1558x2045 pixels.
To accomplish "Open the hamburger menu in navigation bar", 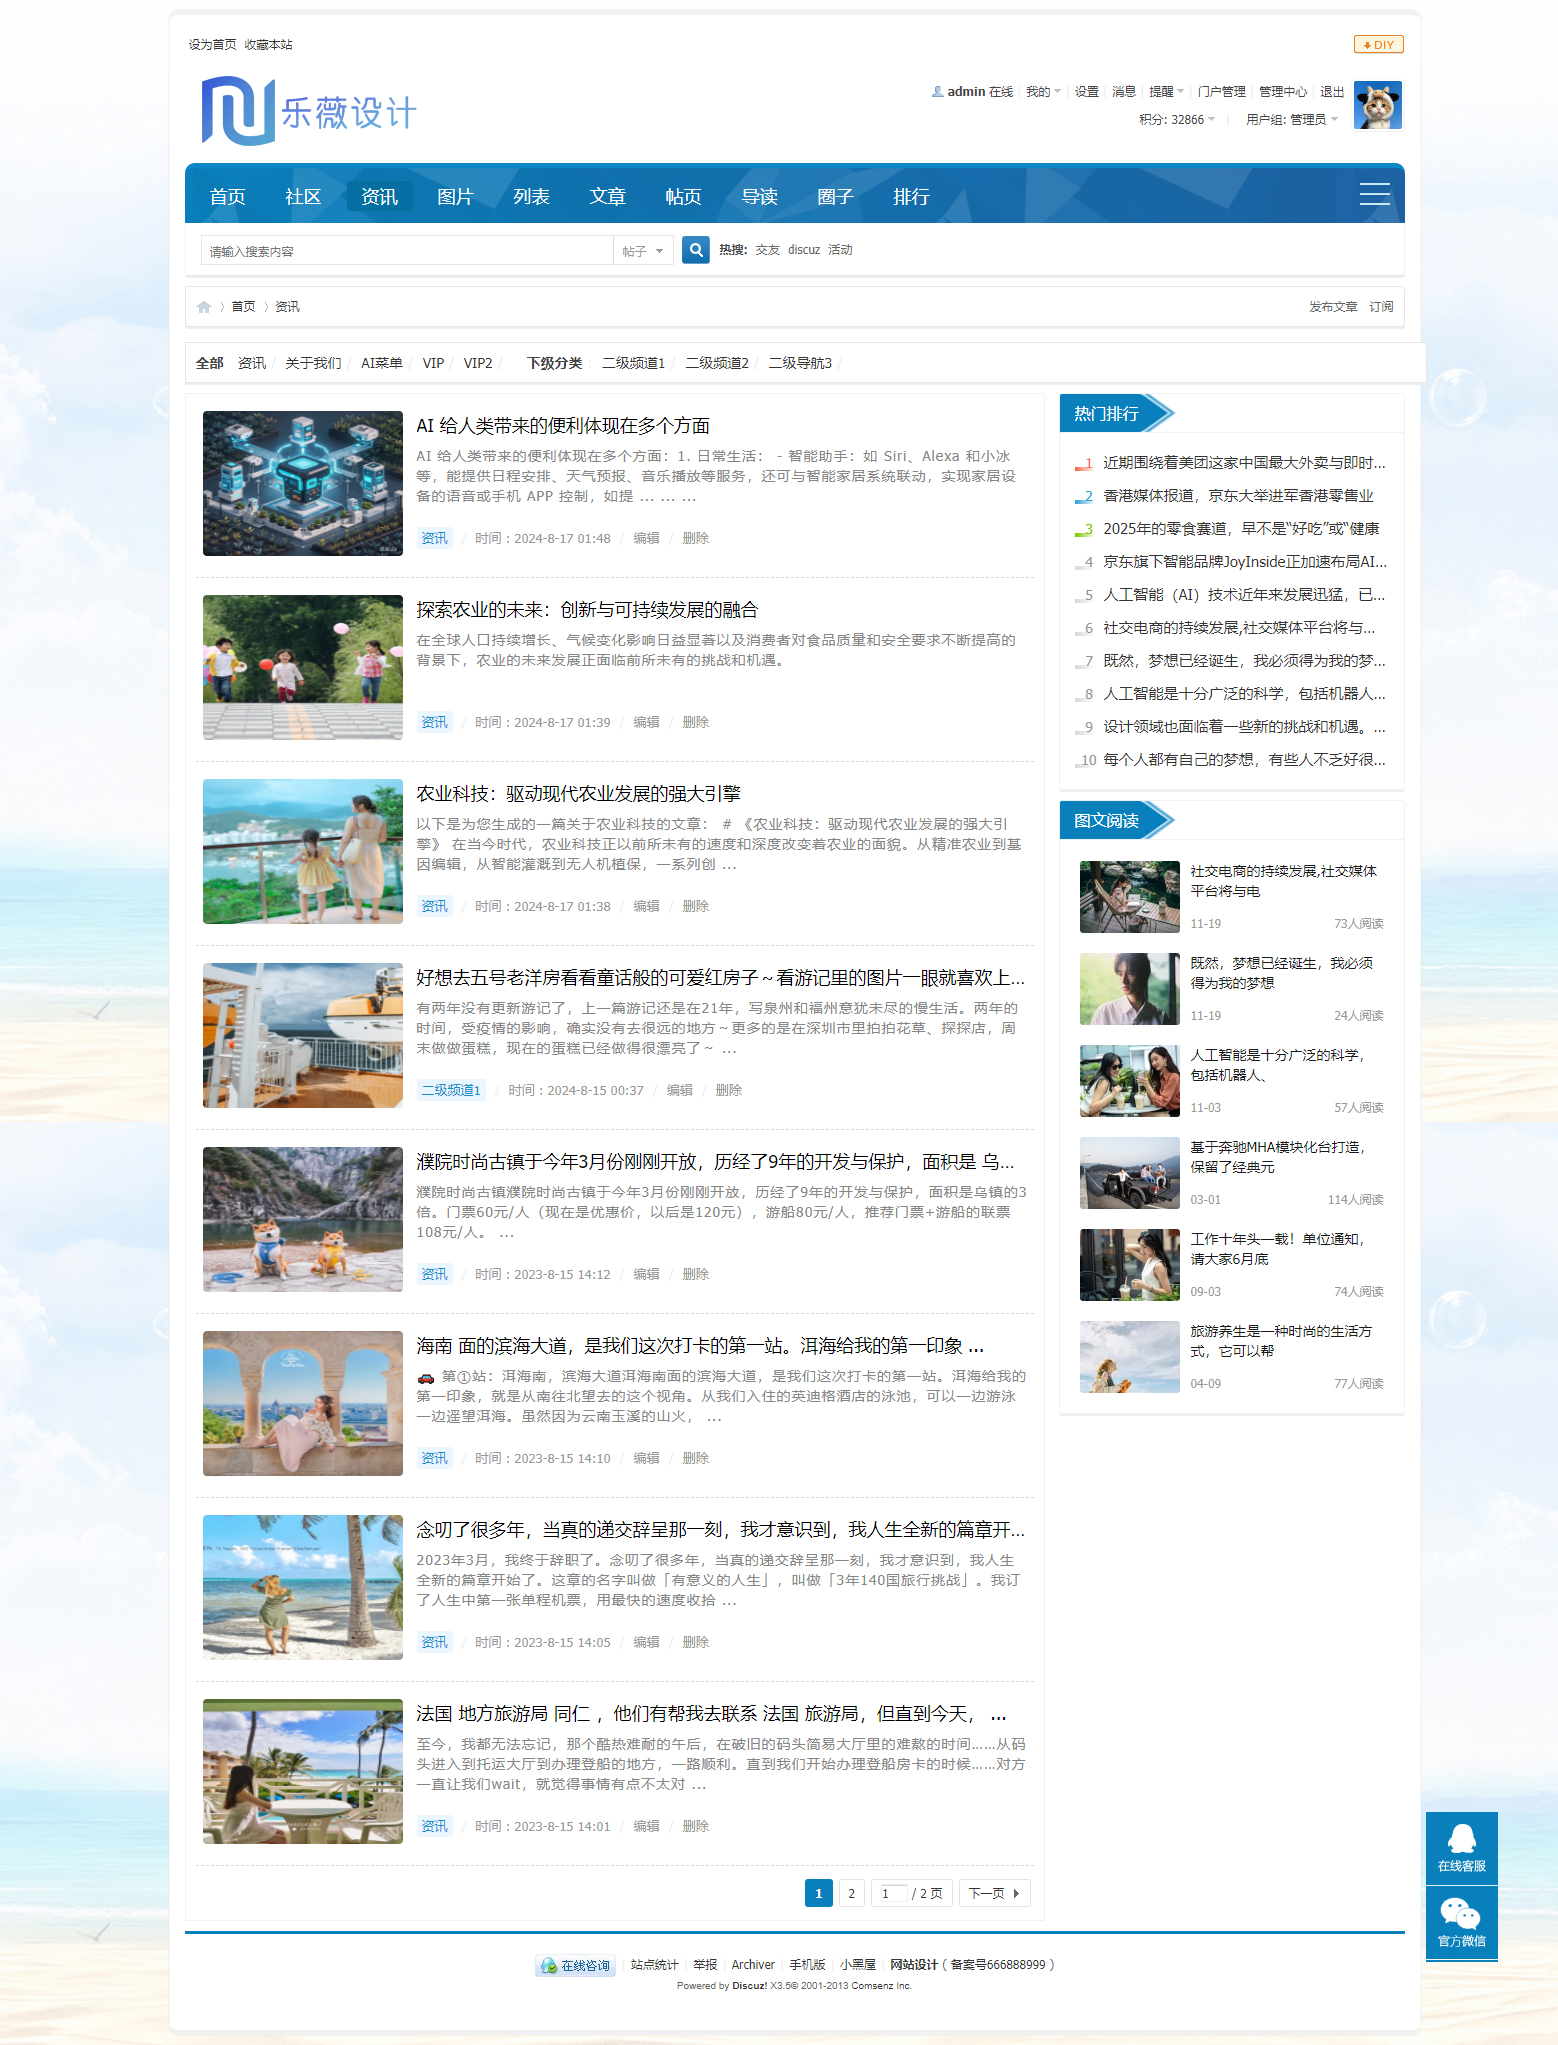I will tap(1374, 194).
